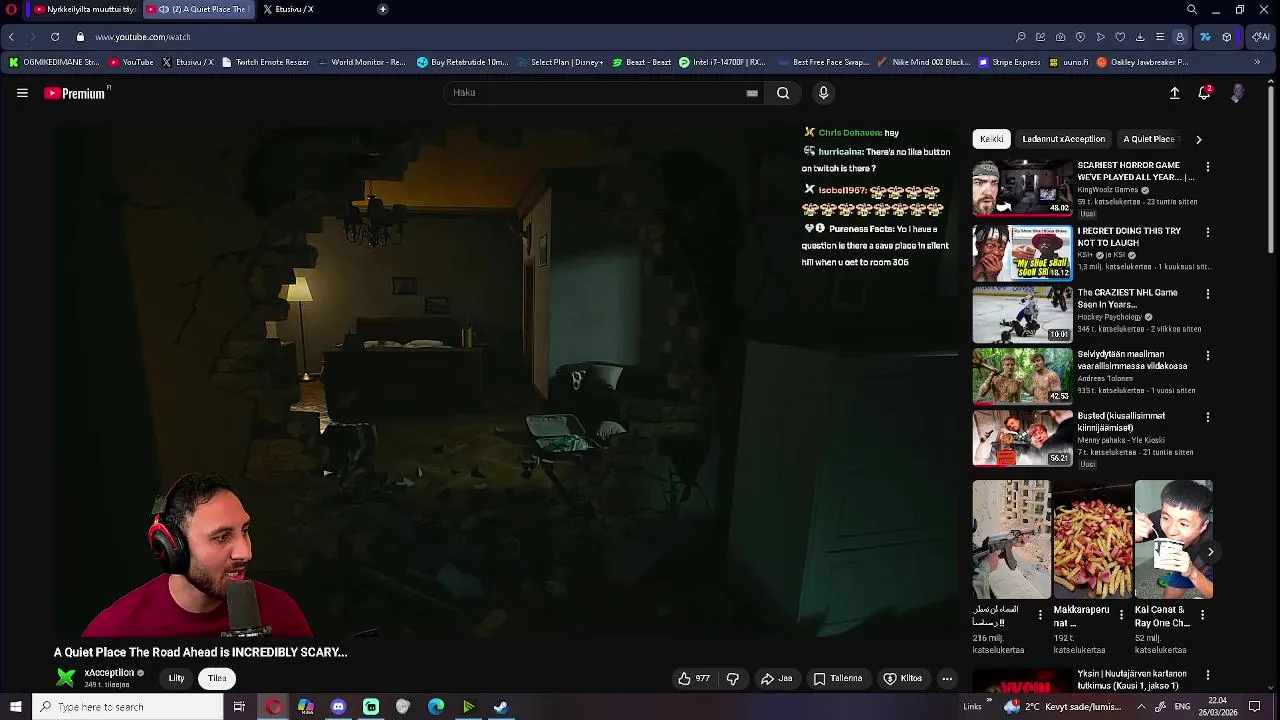Open xAcception channel avatar
The height and width of the screenshot is (720, 1280).
(x=66, y=678)
